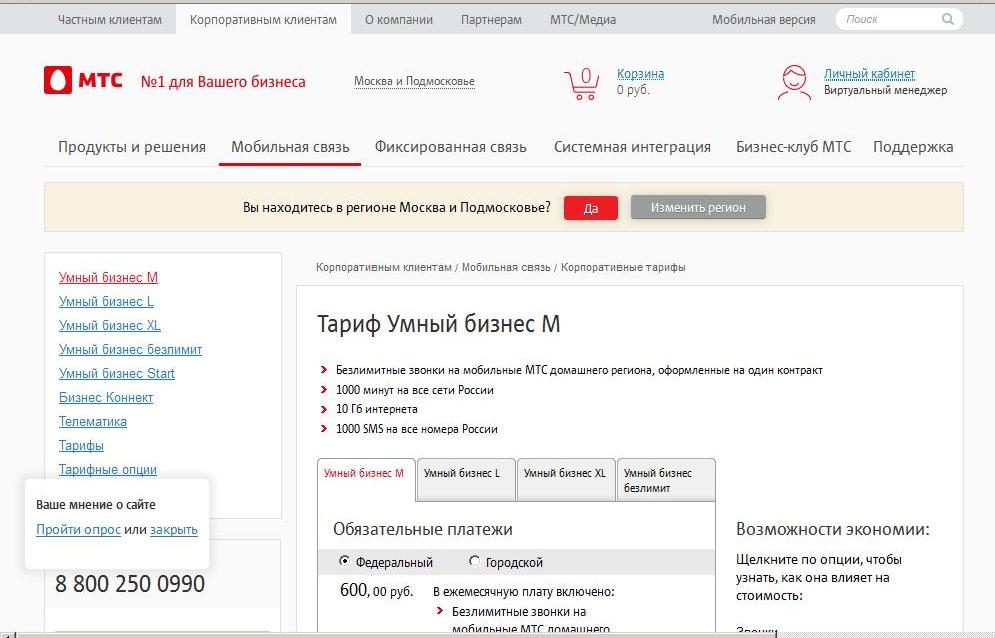Open Продукты и решения menu
The image size is (995, 638).
tap(132, 147)
